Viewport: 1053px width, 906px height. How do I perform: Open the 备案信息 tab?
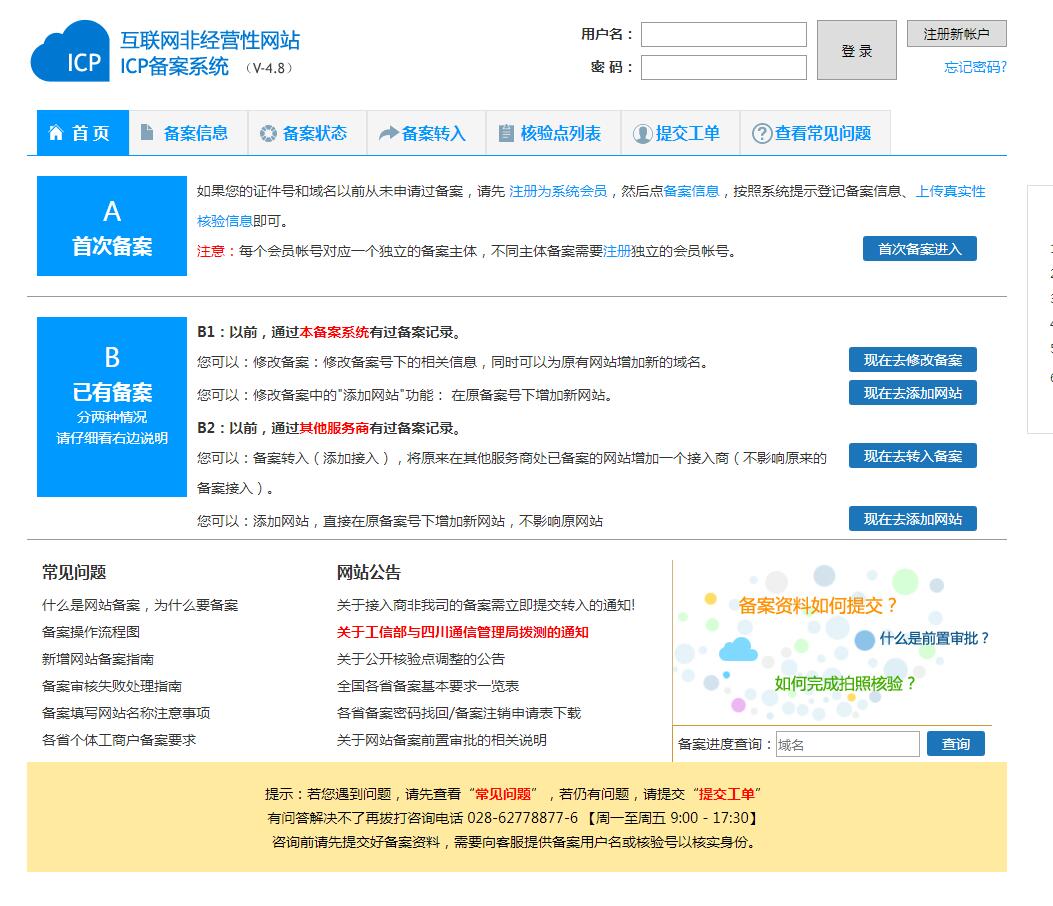tap(188, 133)
